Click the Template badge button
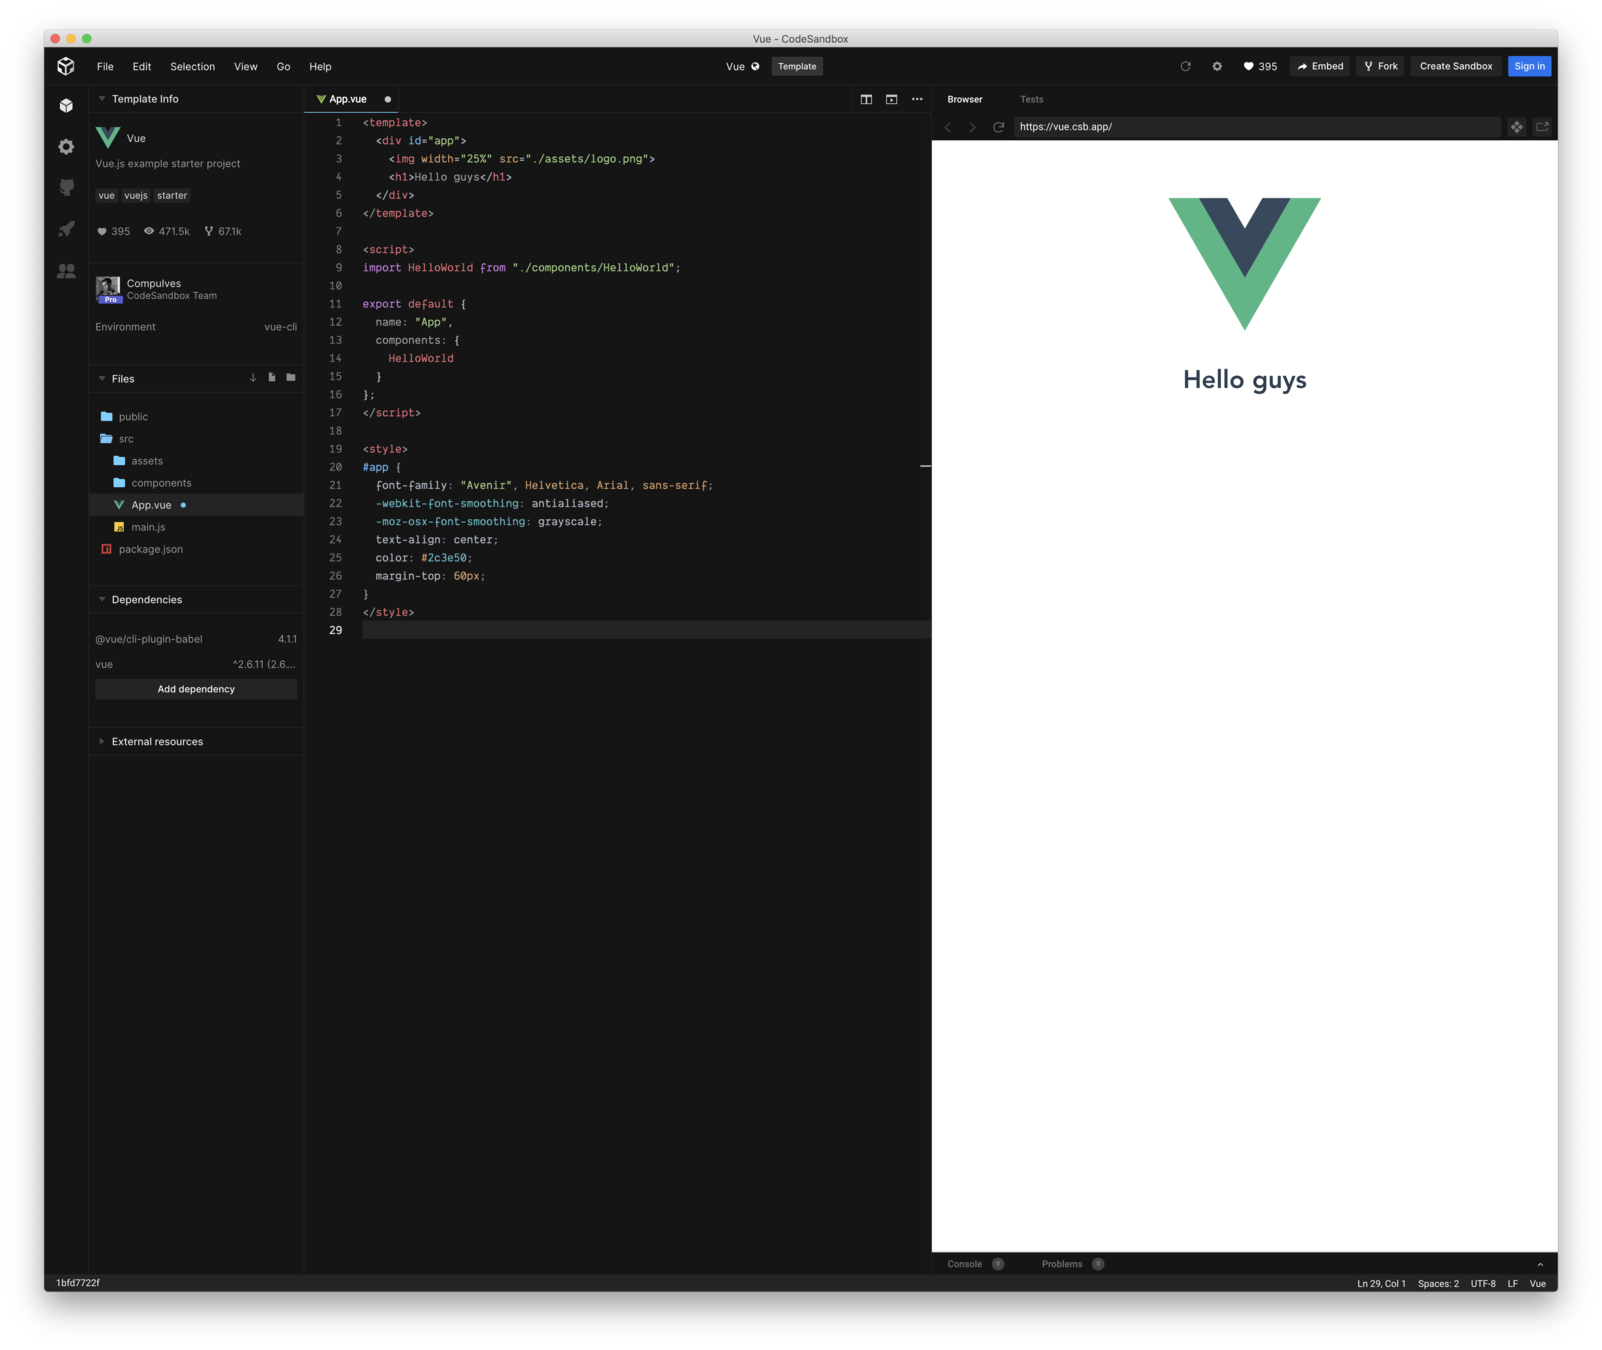This screenshot has width=1602, height=1350. [x=797, y=66]
